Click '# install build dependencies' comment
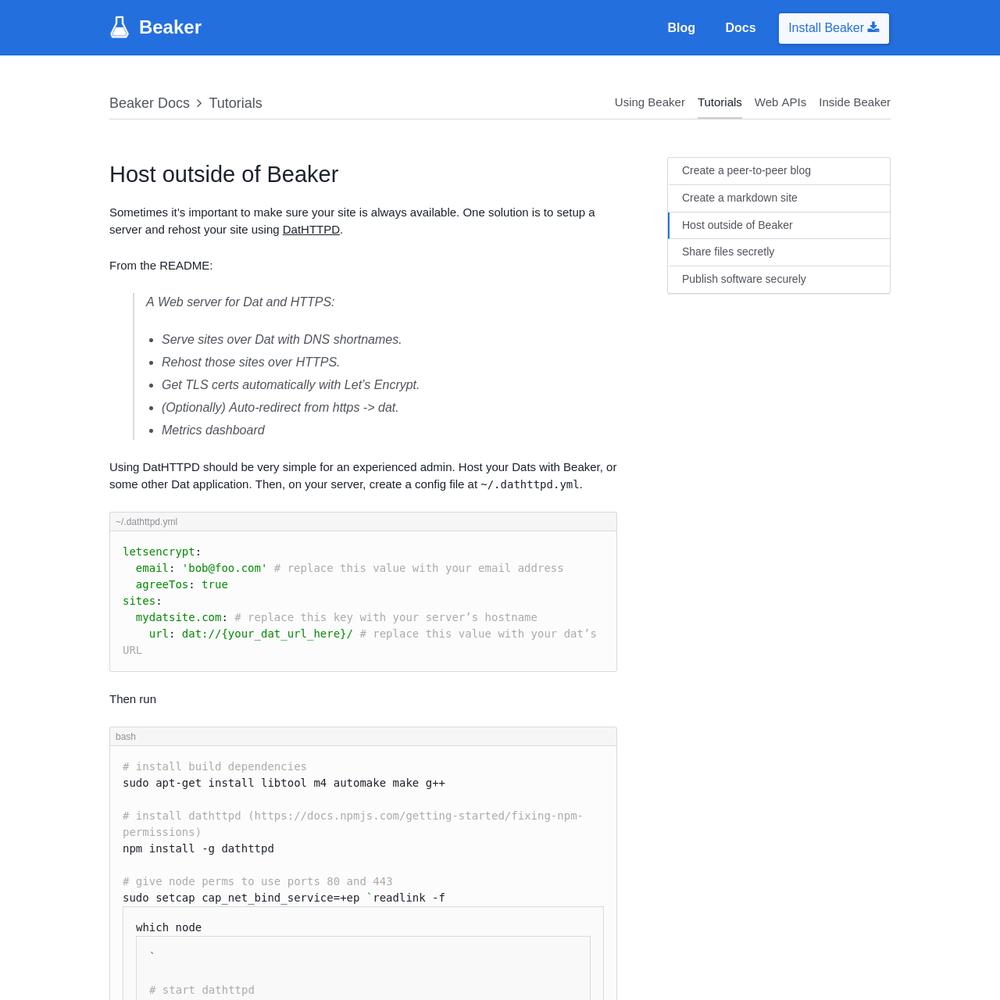 214,767
